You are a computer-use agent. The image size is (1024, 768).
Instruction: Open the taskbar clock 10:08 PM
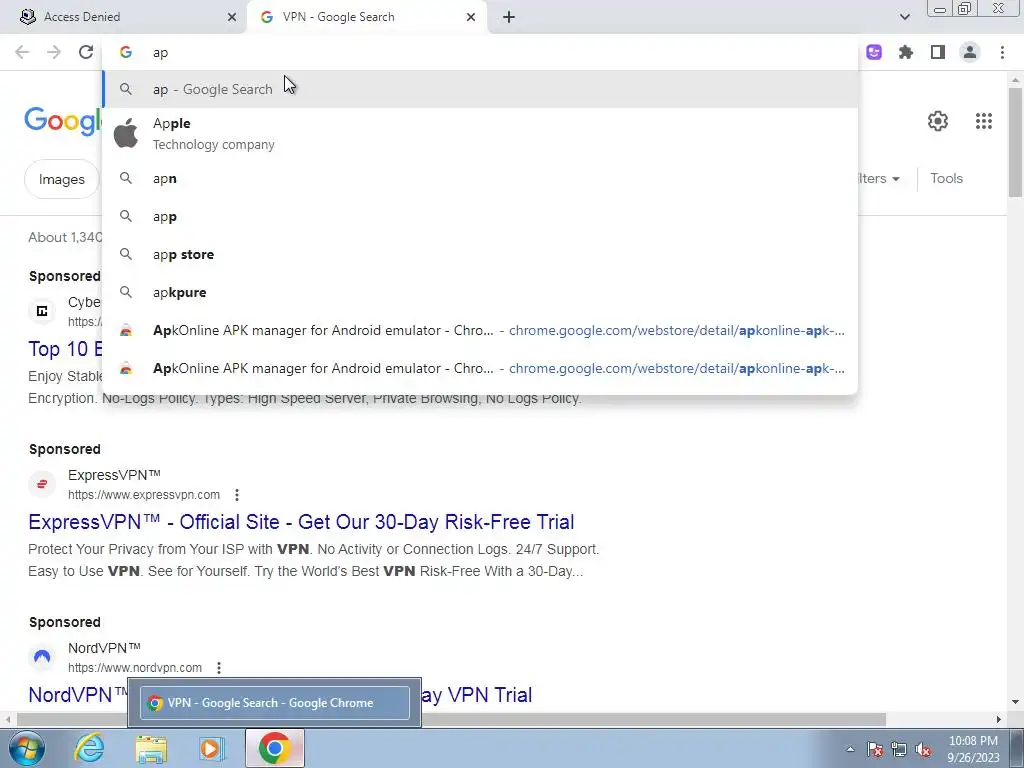click(973, 749)
